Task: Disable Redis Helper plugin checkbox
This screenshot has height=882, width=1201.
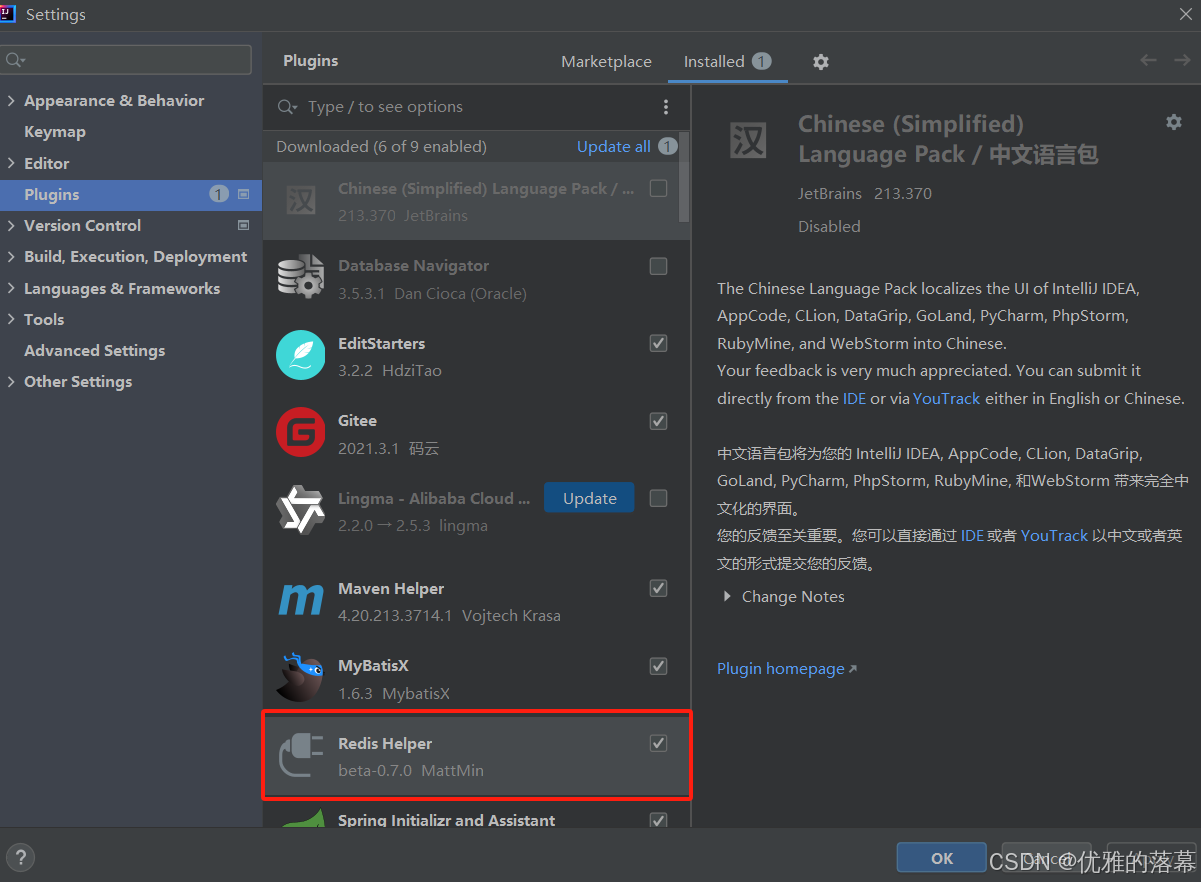Action: click(x=658, y=743)
